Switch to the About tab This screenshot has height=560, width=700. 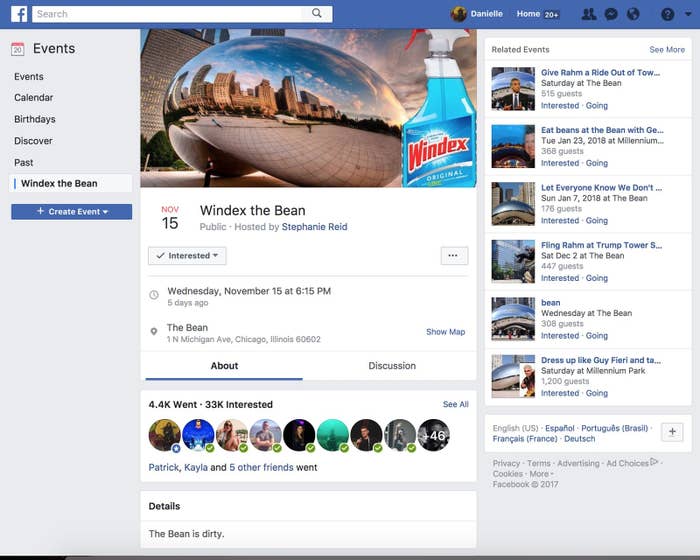[x=224, y=366]
